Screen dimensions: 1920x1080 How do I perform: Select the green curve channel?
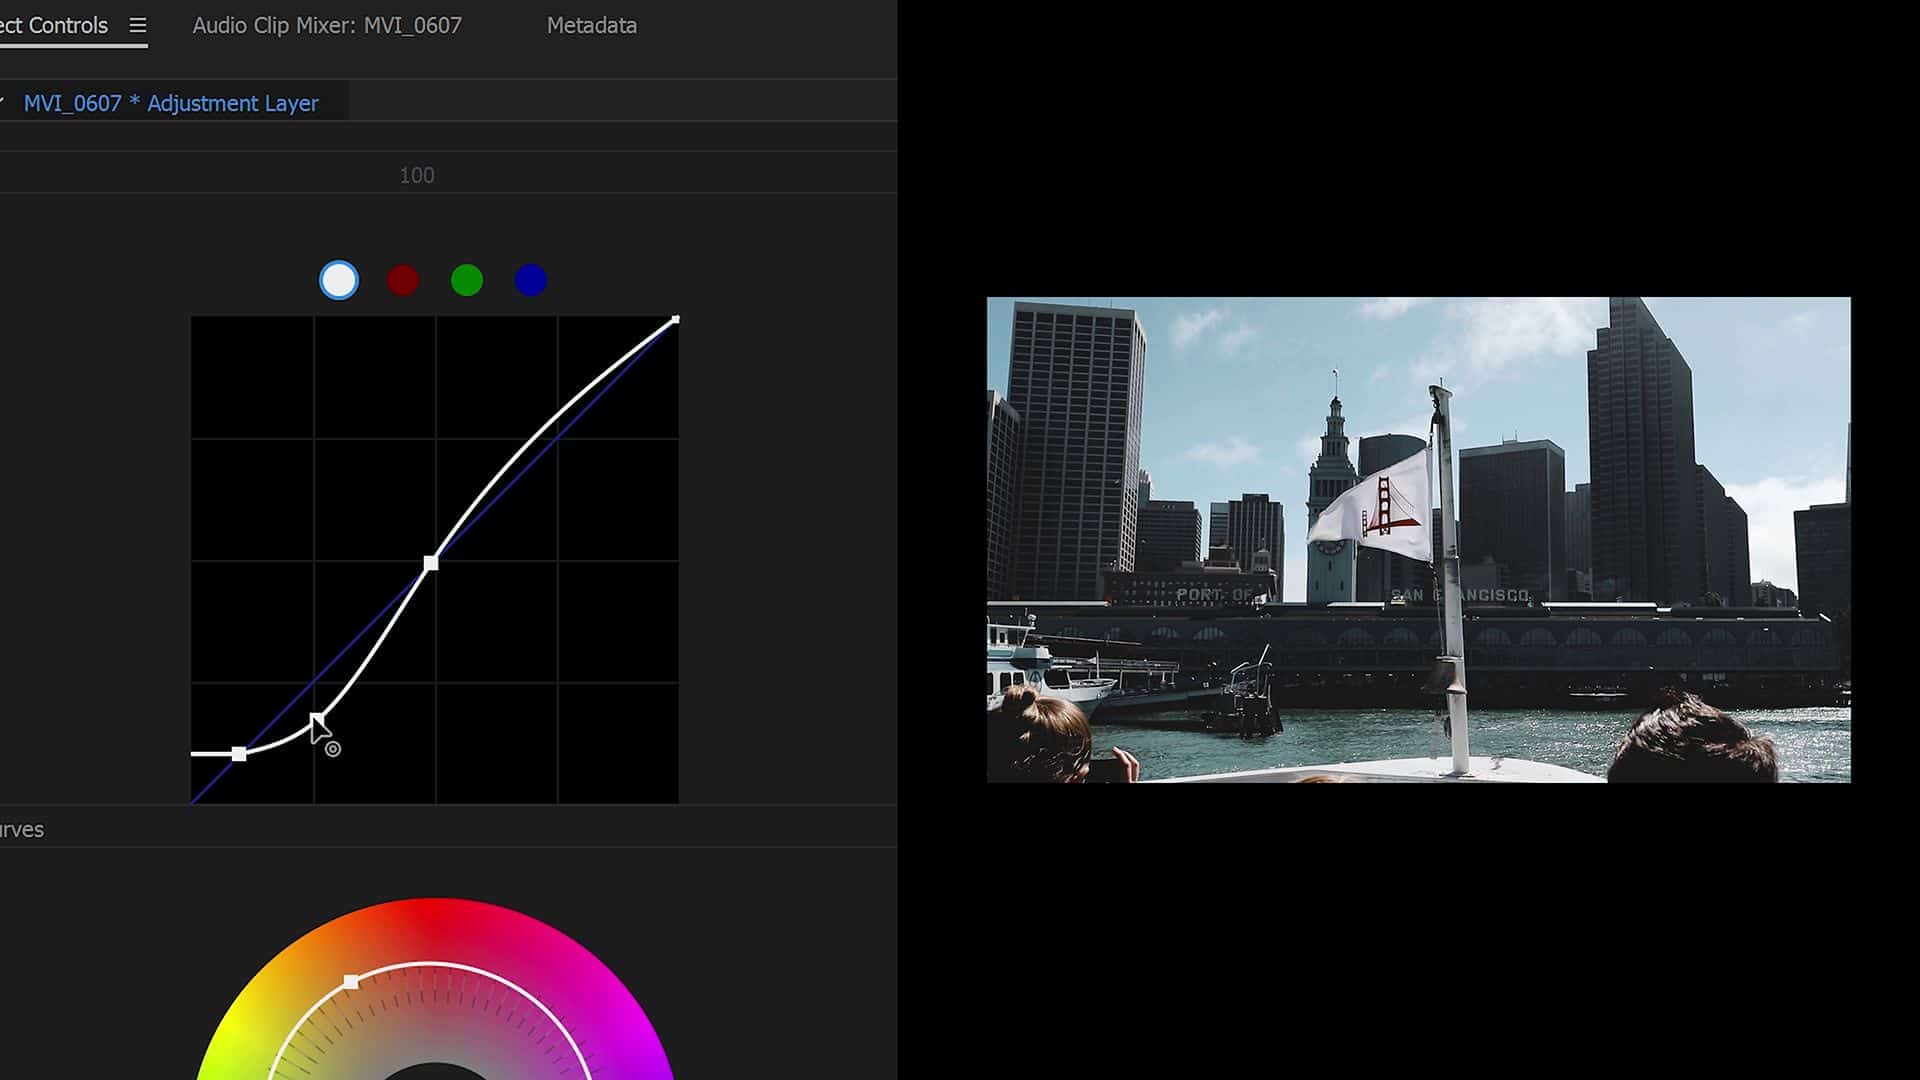click(x=467, y=280)
